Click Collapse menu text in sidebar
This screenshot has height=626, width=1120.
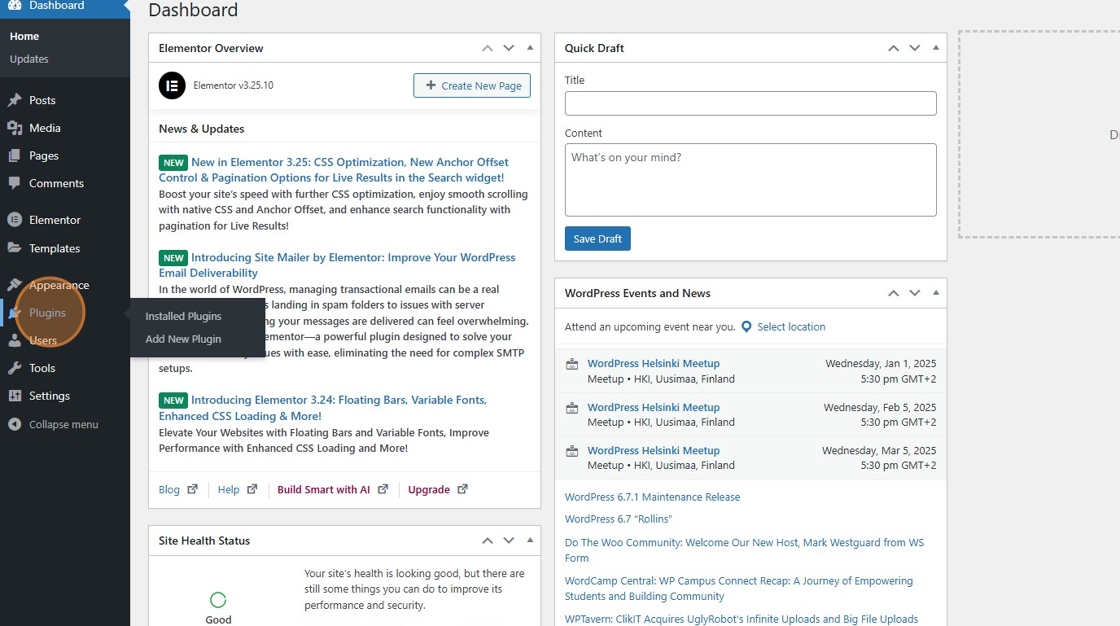[x=64, y=424]
